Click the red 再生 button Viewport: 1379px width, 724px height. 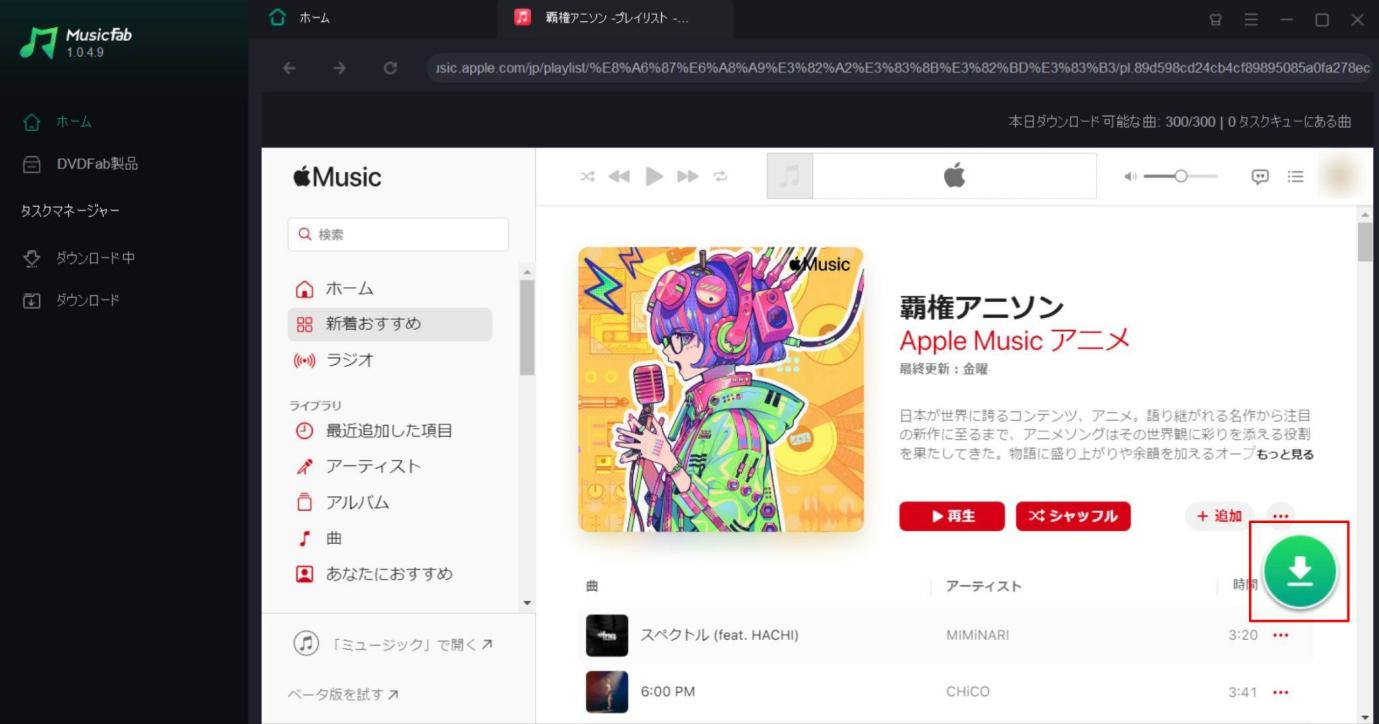coord(952,516)
